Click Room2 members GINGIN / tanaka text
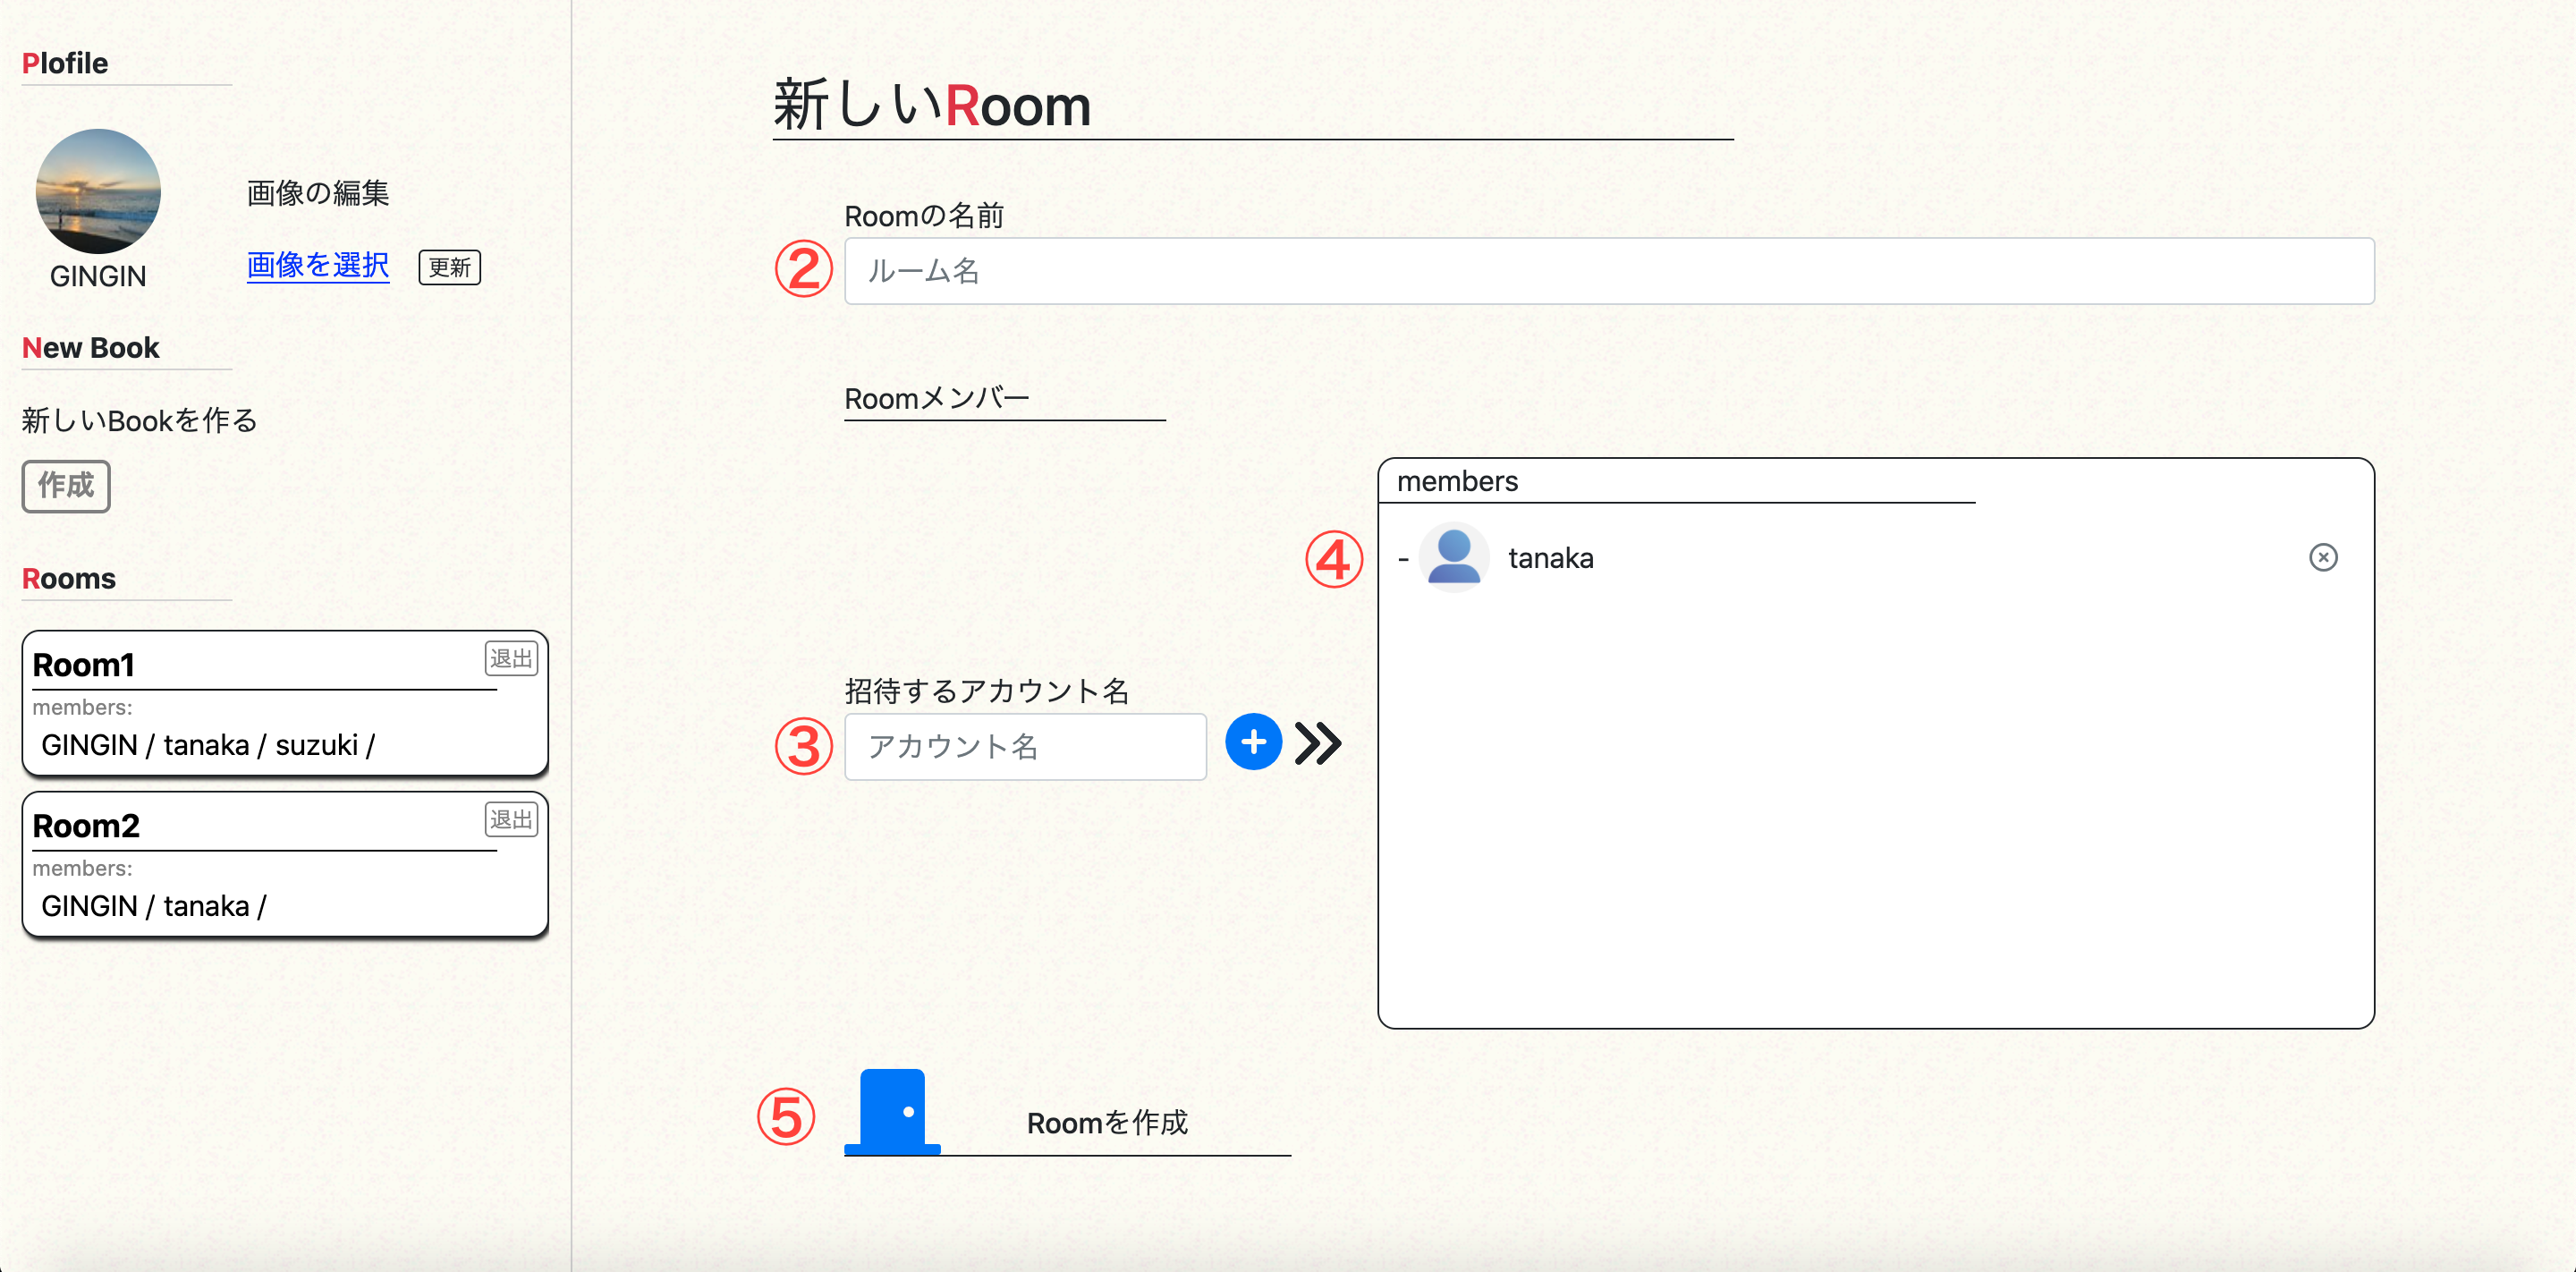Image resolution: width=2576 pixels, height=1272 pixels. 154,906
